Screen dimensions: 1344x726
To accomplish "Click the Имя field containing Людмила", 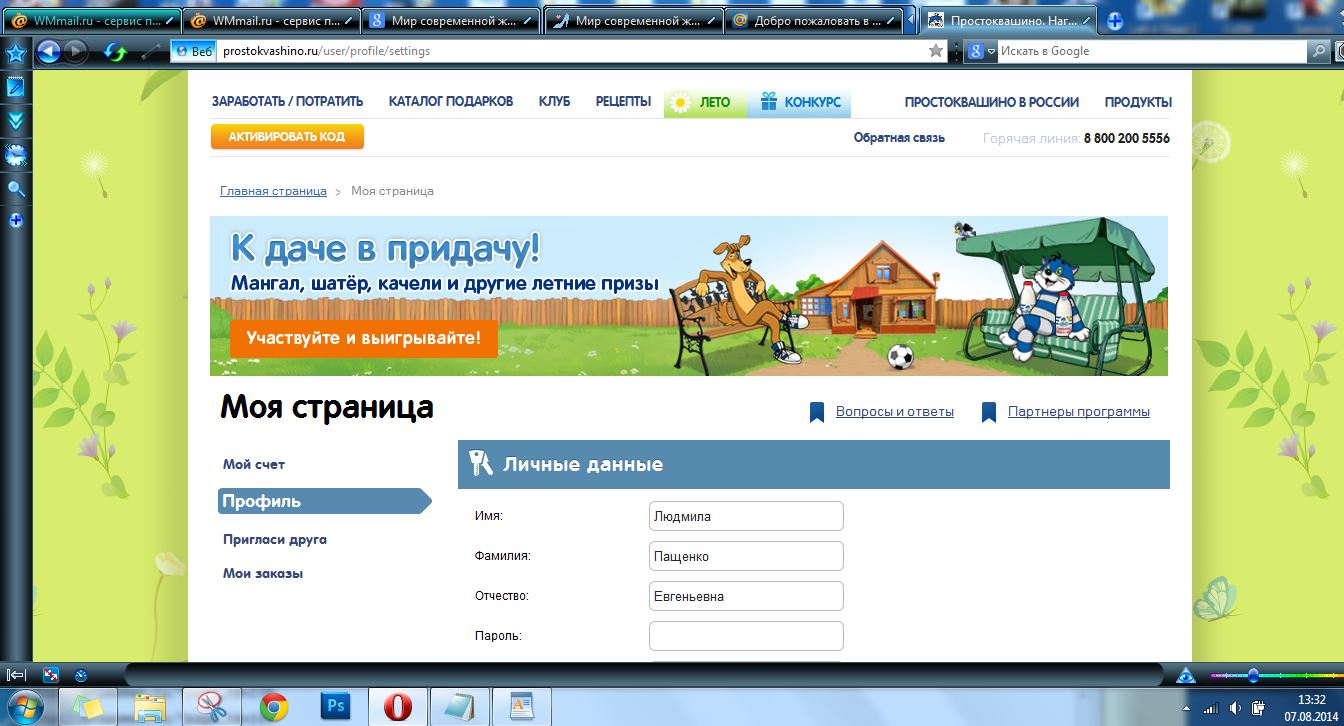I will pyautogui.click(x=746, y=516).
